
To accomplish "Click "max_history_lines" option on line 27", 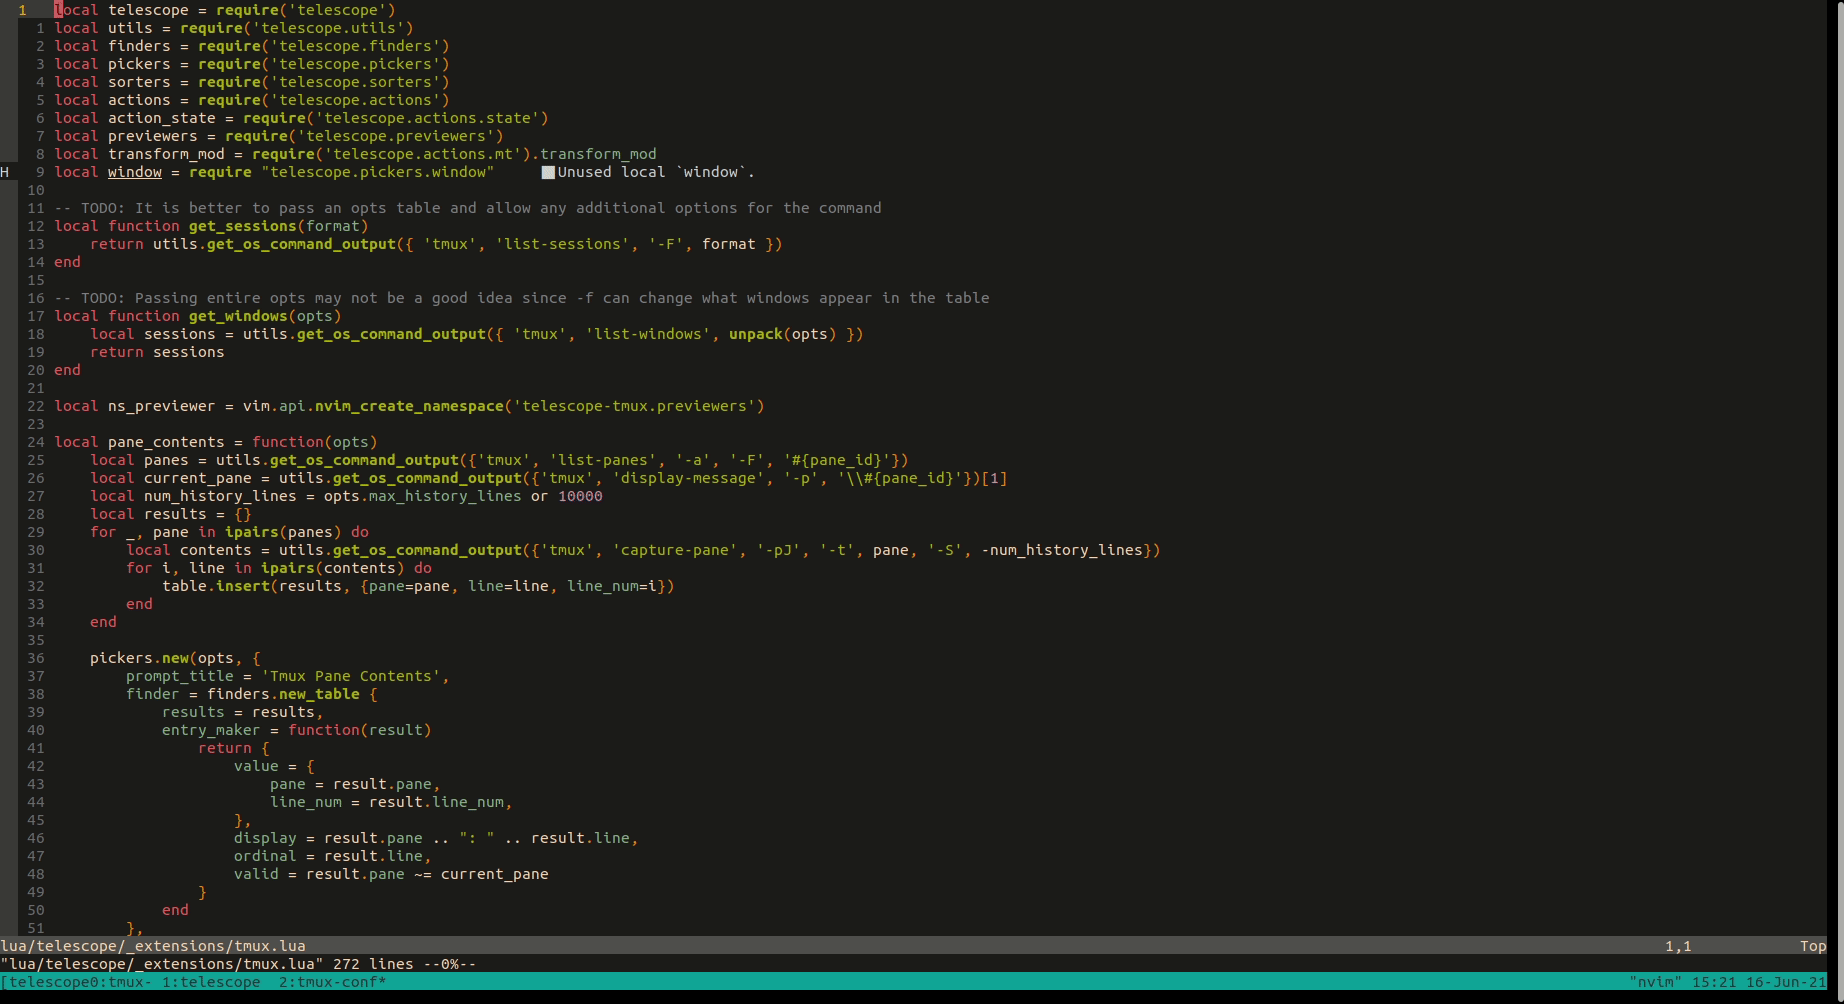I will tap(445, 496).
